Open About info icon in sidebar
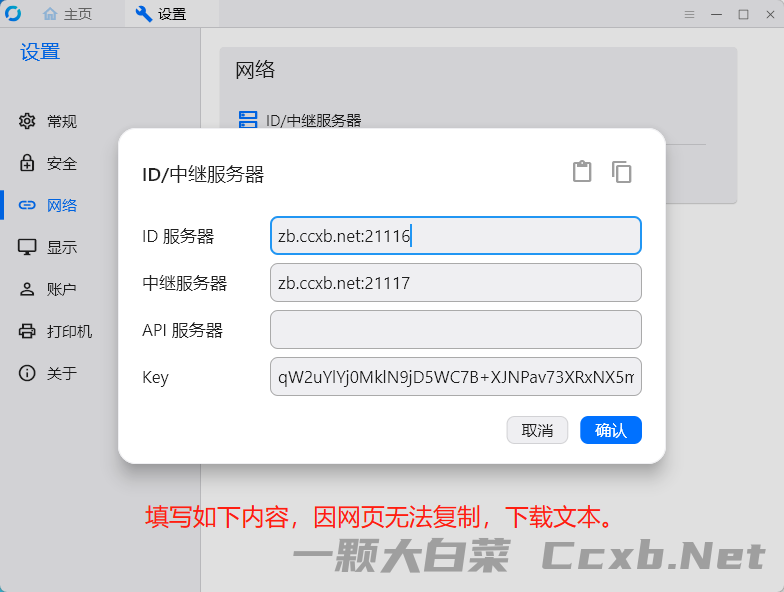 click(x=27, y=373)
